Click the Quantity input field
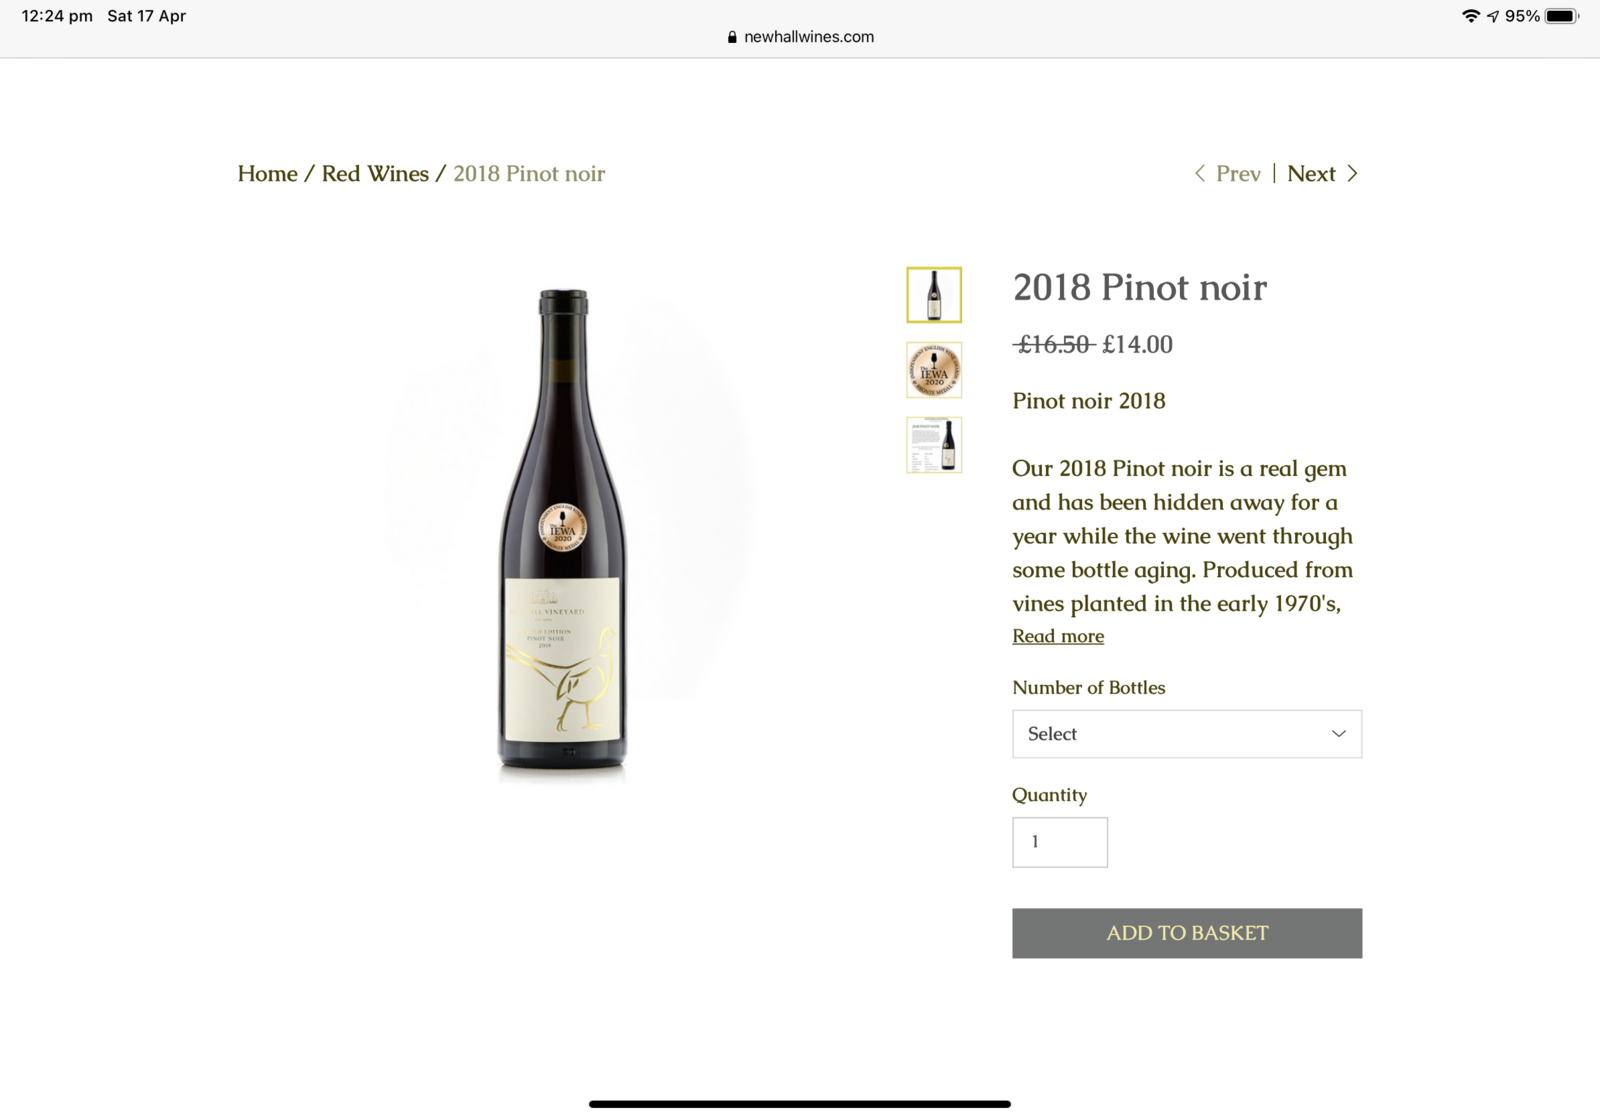Screen dimensions: 1600x1118 pos(1059,842)
